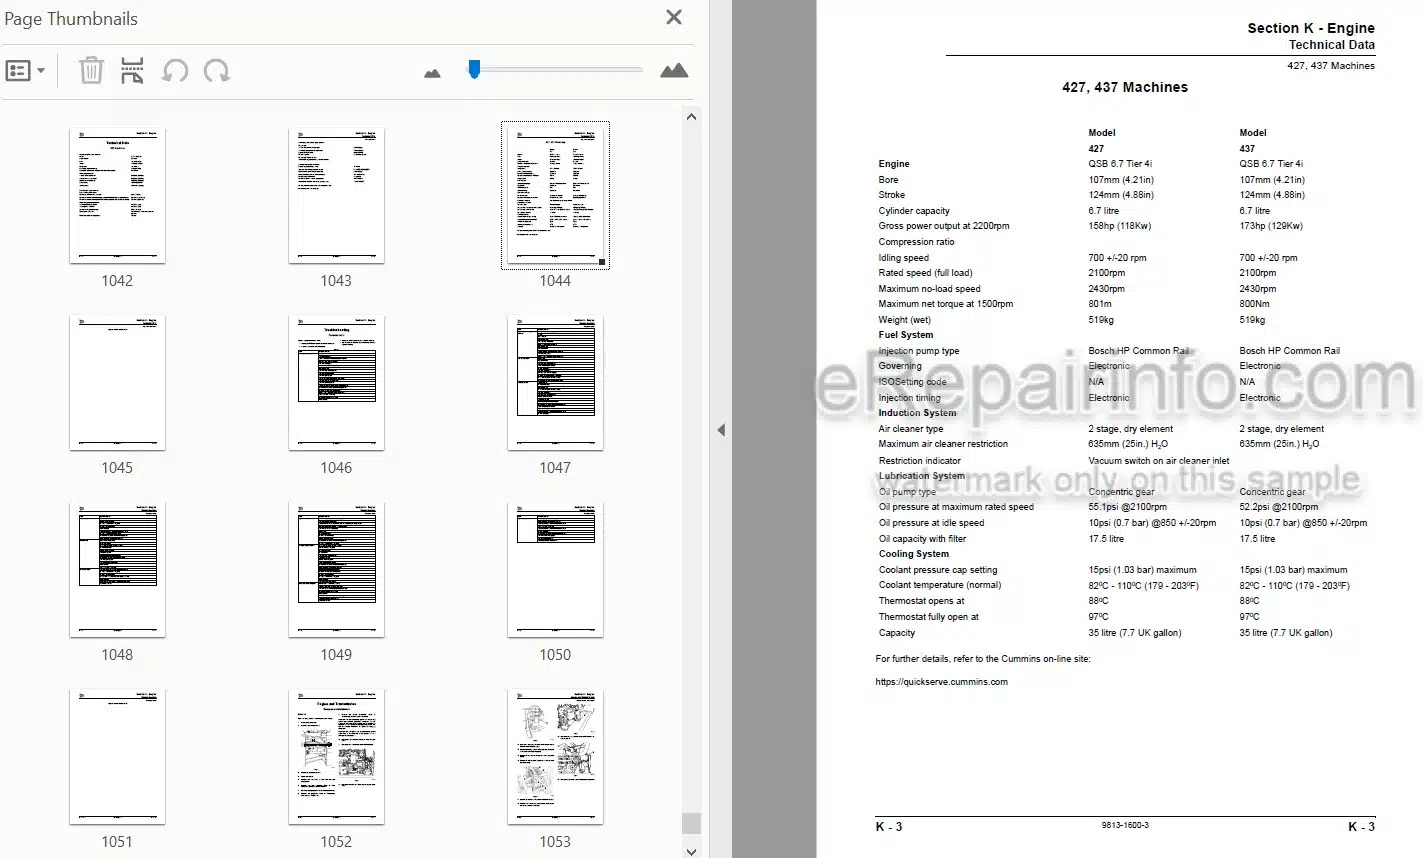Collapse the side panel with arrow

tap(721, 430)
